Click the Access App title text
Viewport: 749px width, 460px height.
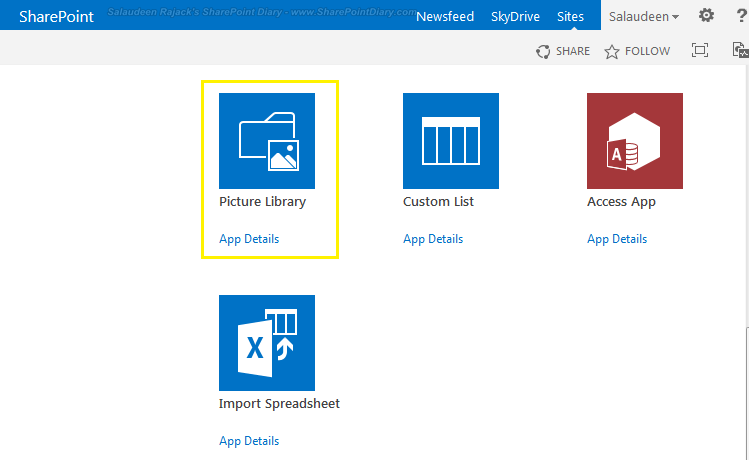621,202
